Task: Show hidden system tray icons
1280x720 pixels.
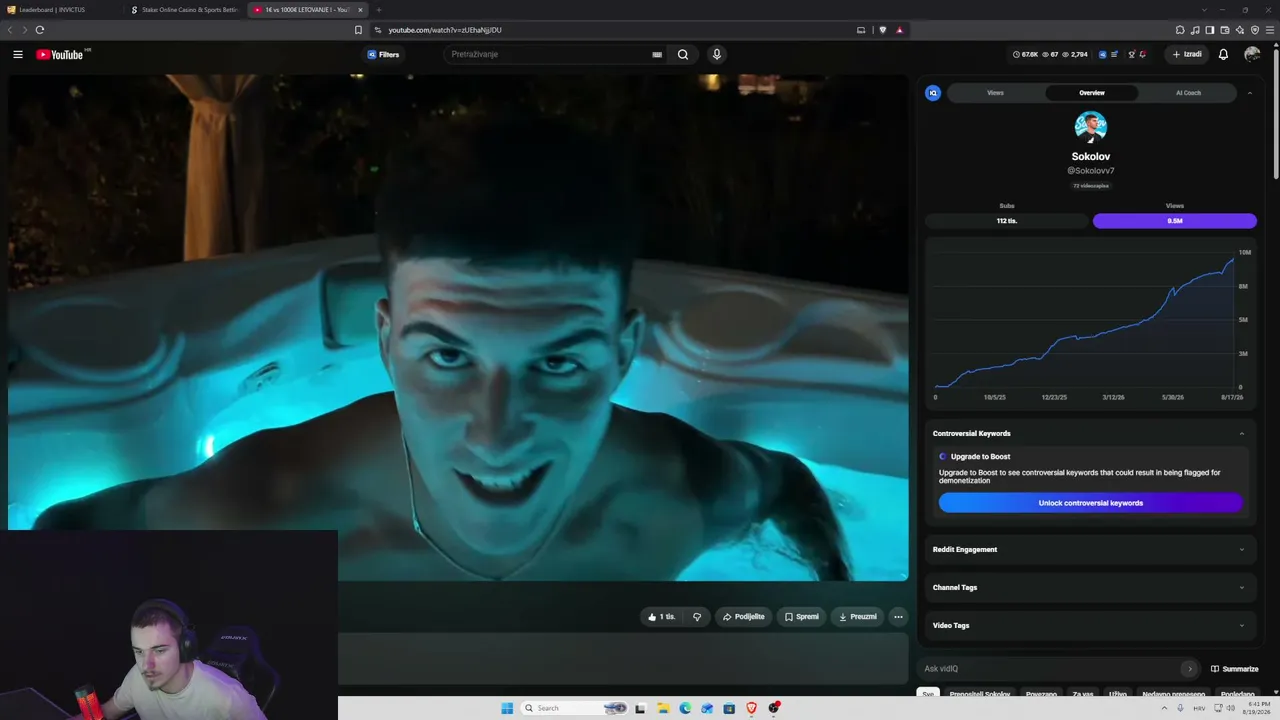Action: (1163, 708)
